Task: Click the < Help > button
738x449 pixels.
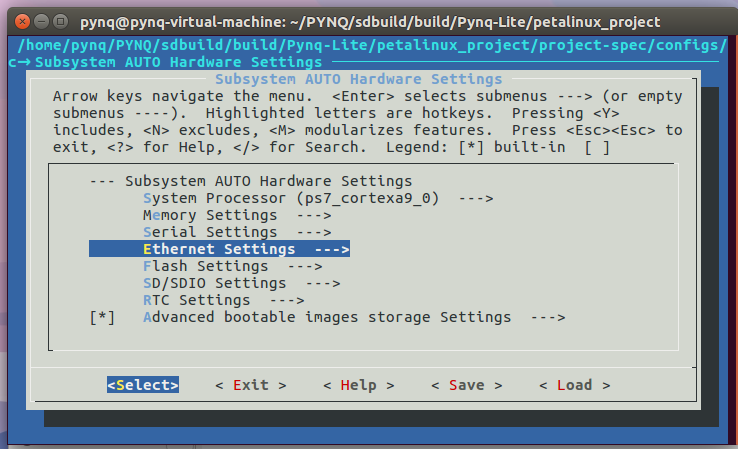Action: [x=359, y=385]
